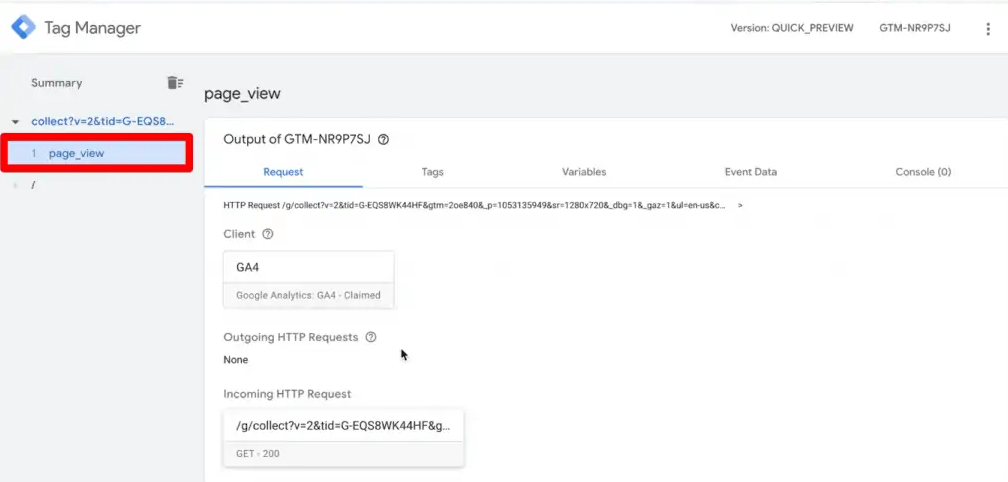Open help icon beside Client label
The image size is (1008, 482).
pos(268,234)
